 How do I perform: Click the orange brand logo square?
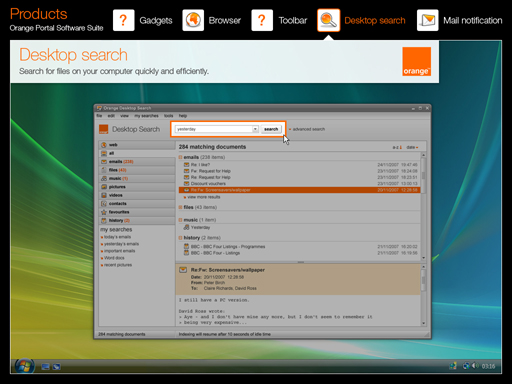416,61
